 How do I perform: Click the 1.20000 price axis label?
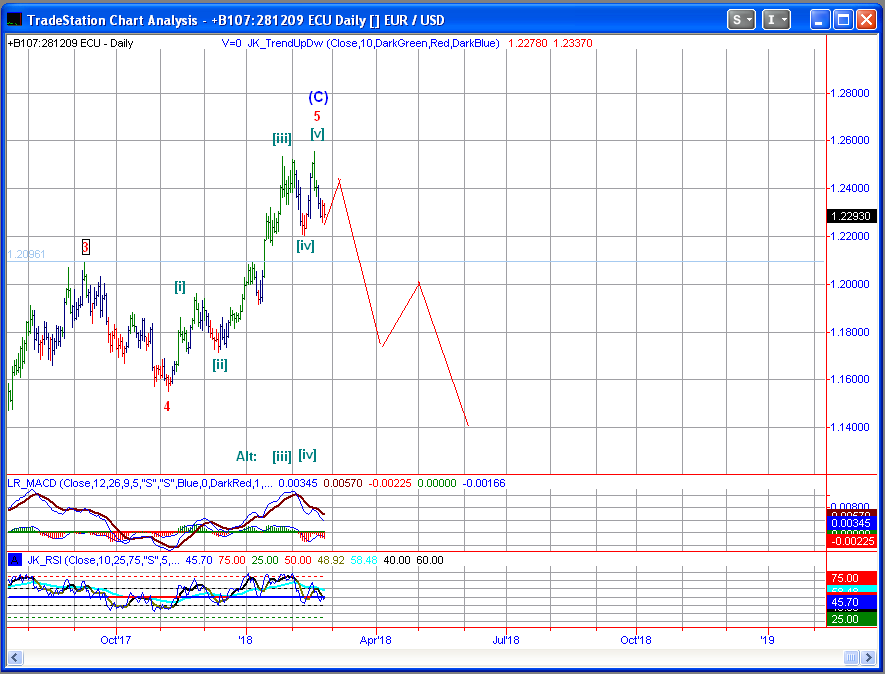(x=850, y=285)
